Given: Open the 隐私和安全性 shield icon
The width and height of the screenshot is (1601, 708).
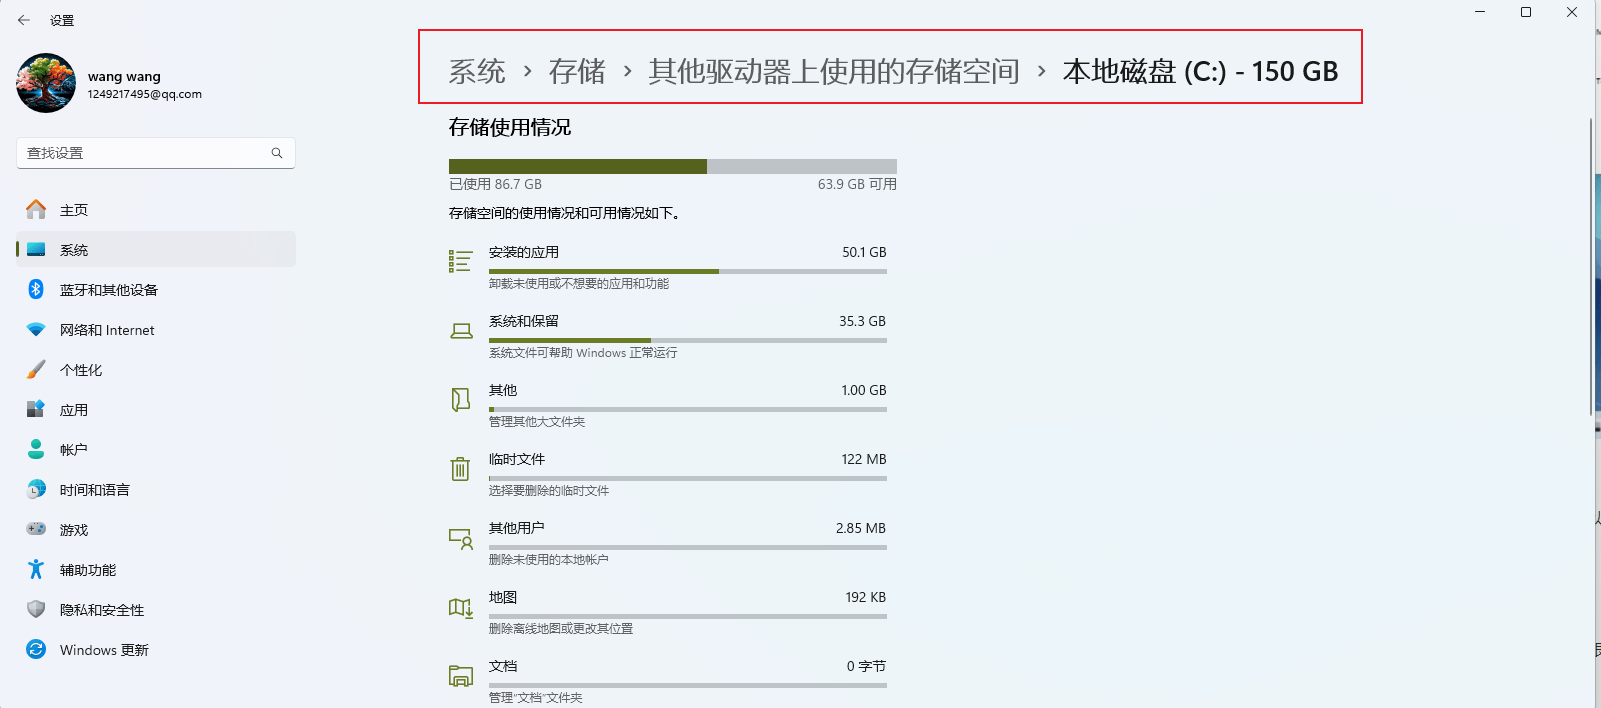Looking at the screenshot, I should [36, 609].
